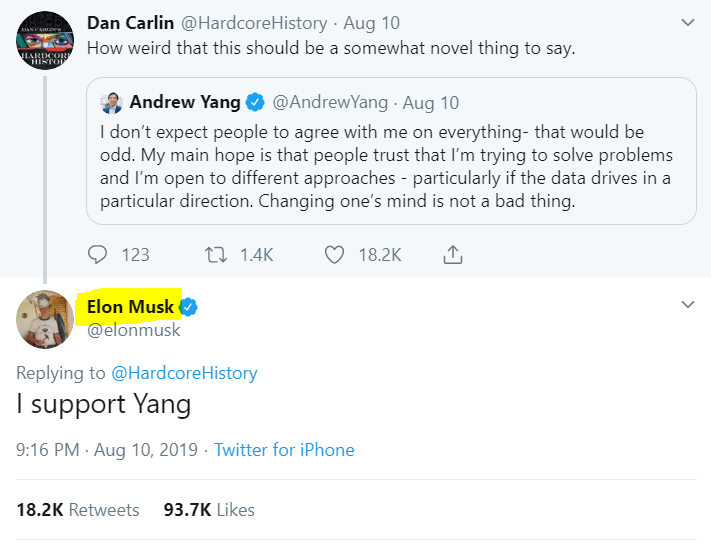This screenshot has width=711, height=548.
Task: Click the 9:16 PM Aug 10, 2019 timestamp
Action: [x=107, y=450]
